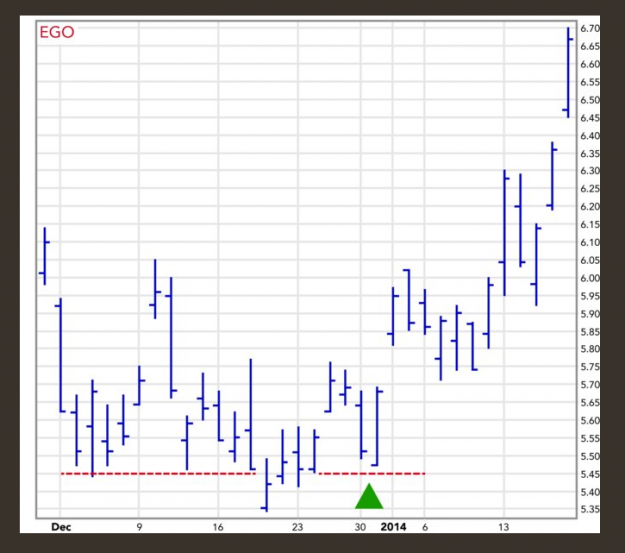Click the 9 date label on the axis

pyautogui.click(x=139, y=527)
